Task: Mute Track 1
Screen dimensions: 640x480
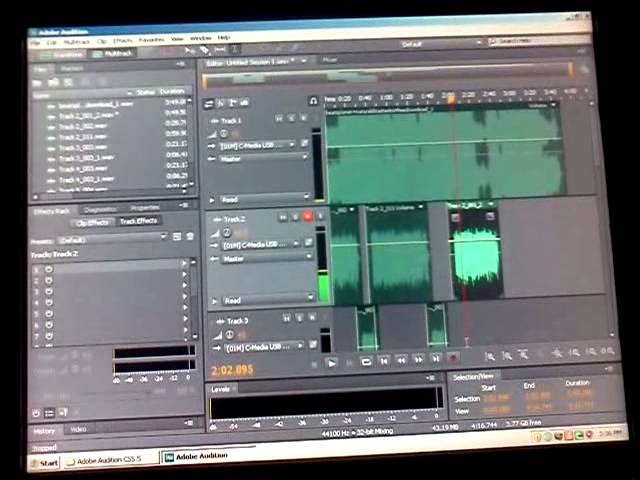Action: tap(279, 119)
